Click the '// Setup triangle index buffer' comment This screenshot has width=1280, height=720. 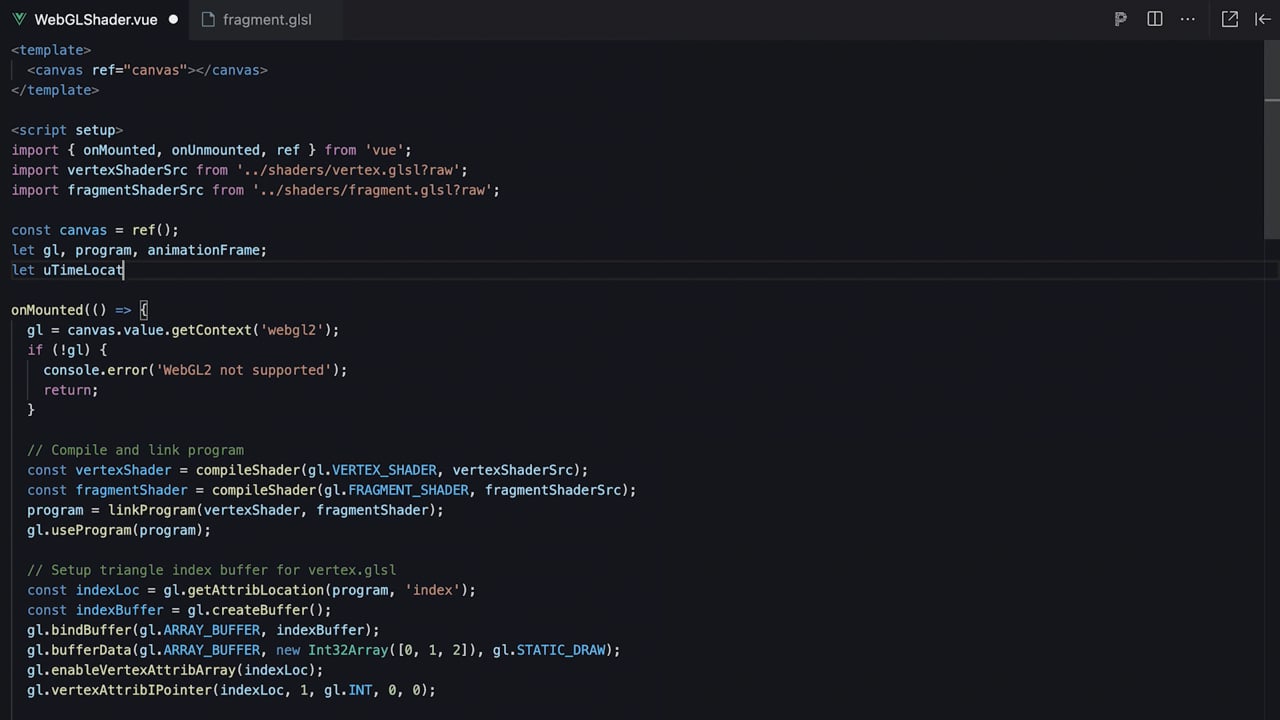click(211, 570)
